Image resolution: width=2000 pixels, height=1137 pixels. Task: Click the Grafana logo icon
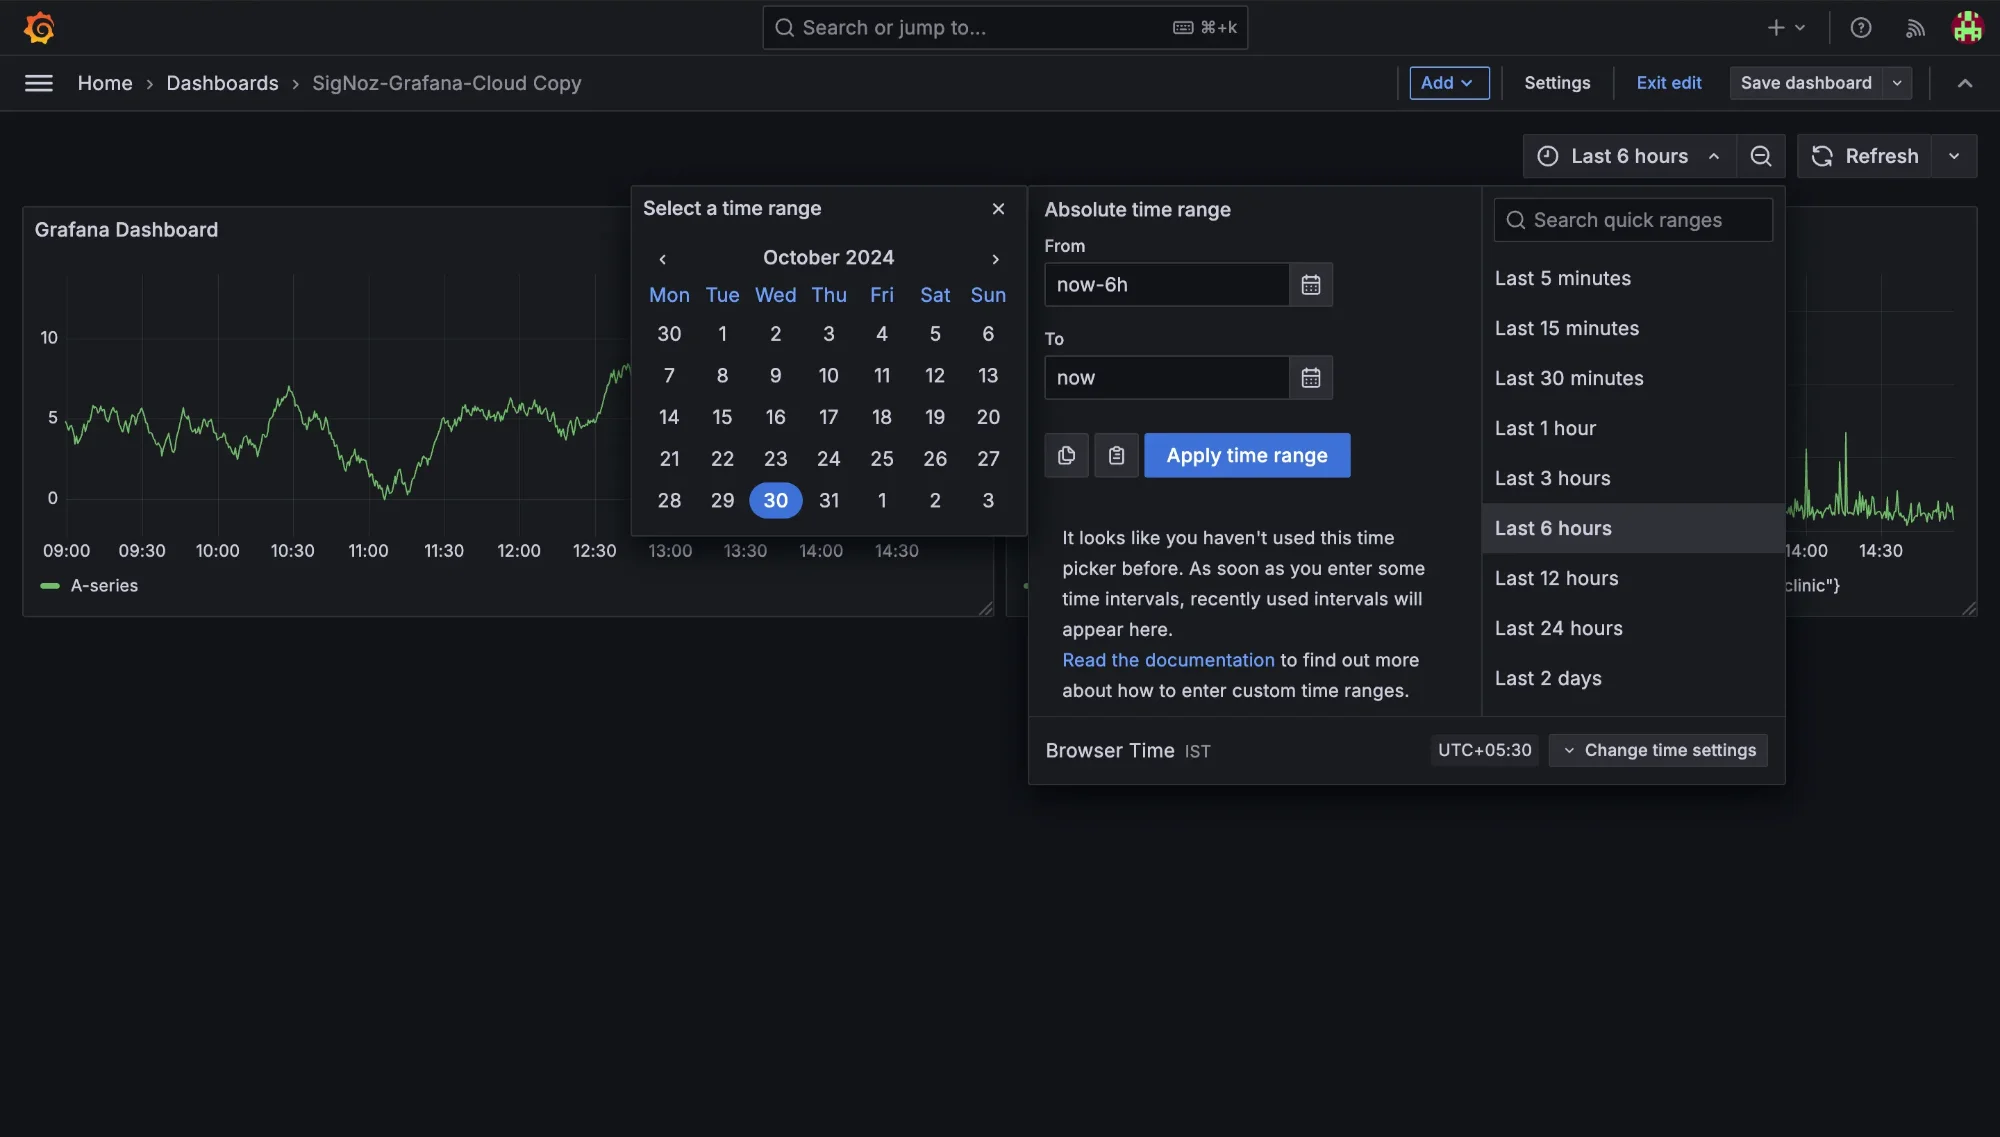pyautogui.click(x=39, y=27)
